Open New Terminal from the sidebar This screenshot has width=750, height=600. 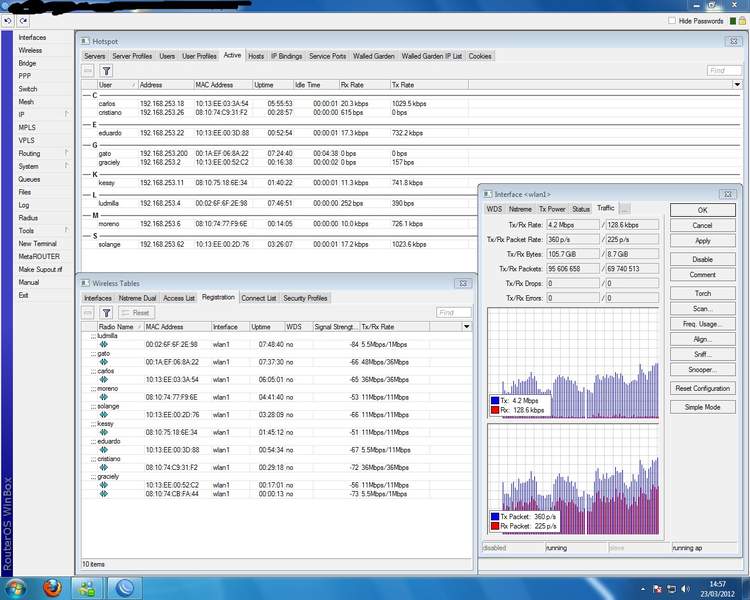pos(37,244)
